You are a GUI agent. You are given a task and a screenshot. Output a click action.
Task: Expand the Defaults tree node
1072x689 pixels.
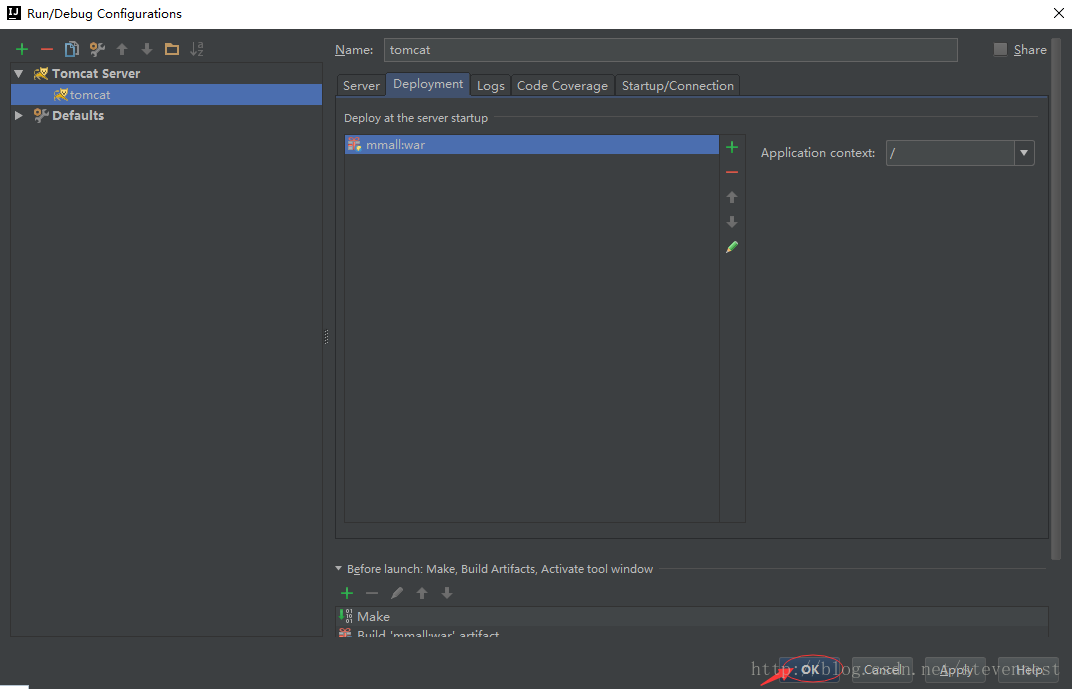pyautogui.click(x=19, y=116)
